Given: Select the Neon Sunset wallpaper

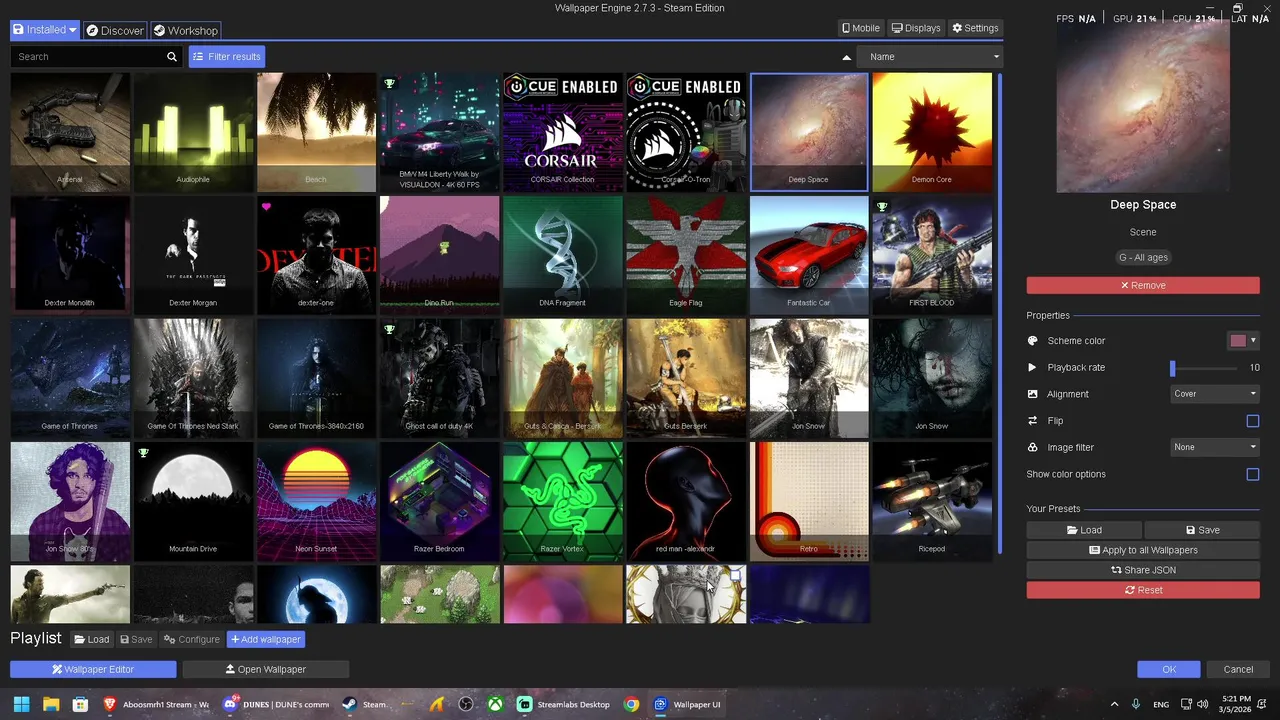Looking at the screenshot, I should pos(316,501).
